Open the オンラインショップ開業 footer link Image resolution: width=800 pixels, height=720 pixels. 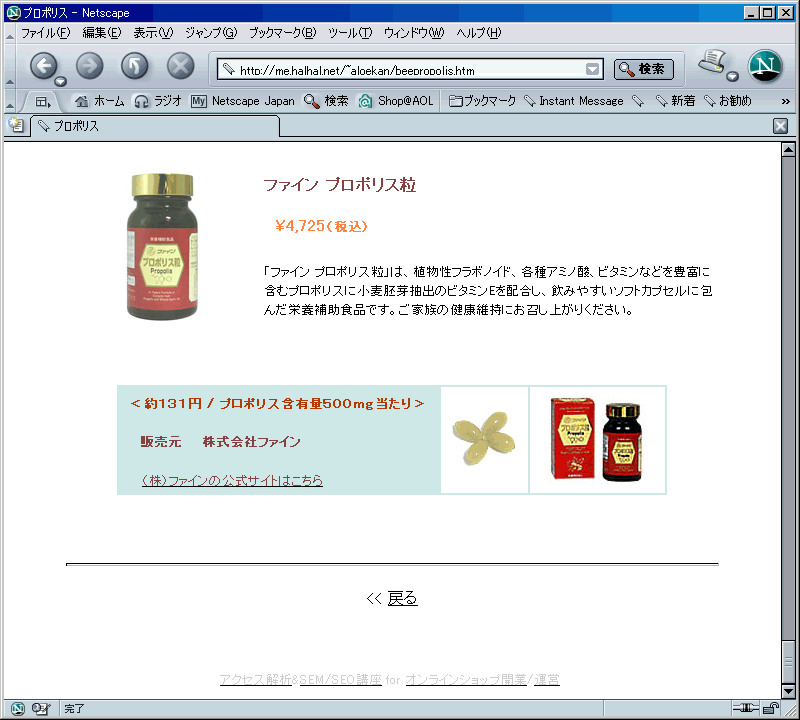click(466, 679)
